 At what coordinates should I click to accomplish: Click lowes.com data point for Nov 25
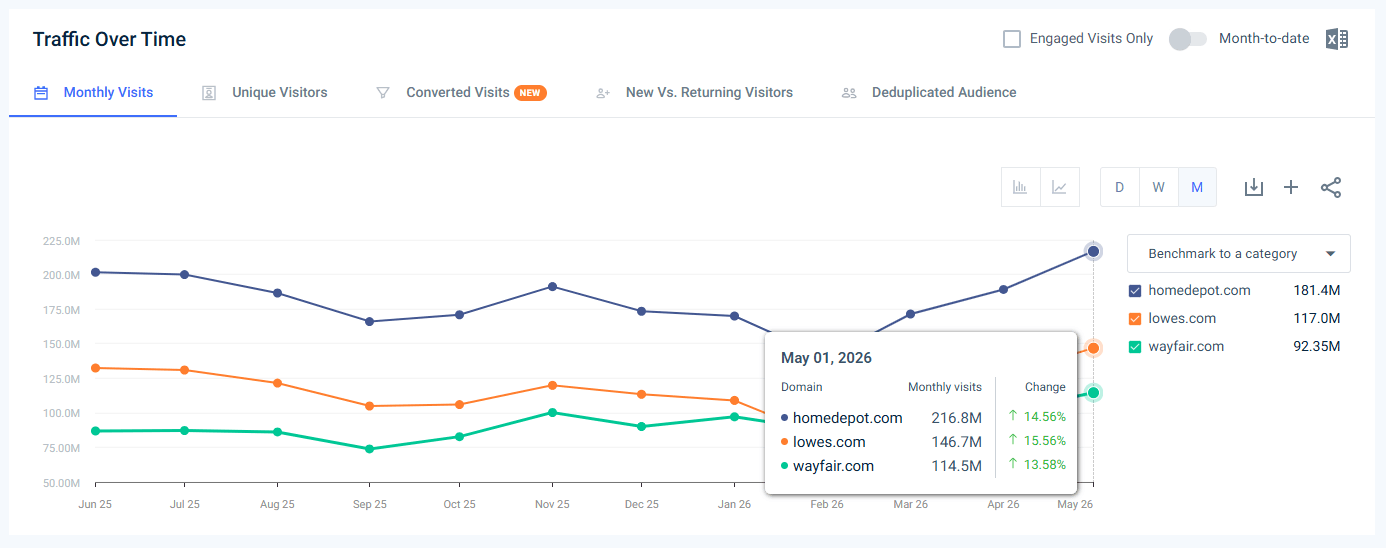552,385
